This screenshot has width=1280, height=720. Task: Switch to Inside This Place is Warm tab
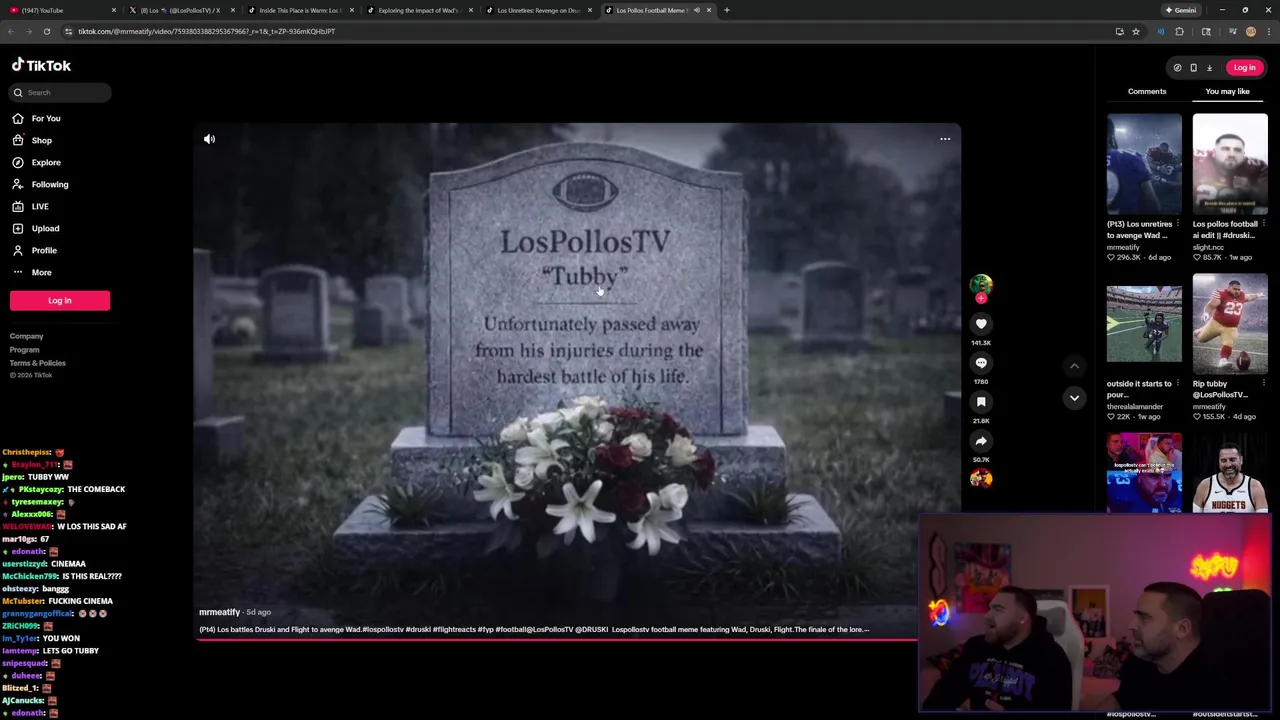(299, 10)
